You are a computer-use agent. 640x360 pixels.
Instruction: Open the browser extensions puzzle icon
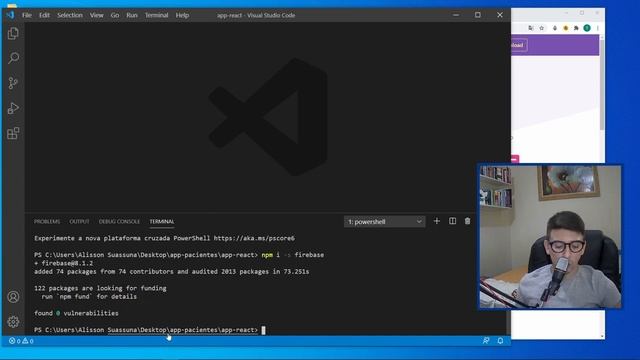(x=576, y=28)
